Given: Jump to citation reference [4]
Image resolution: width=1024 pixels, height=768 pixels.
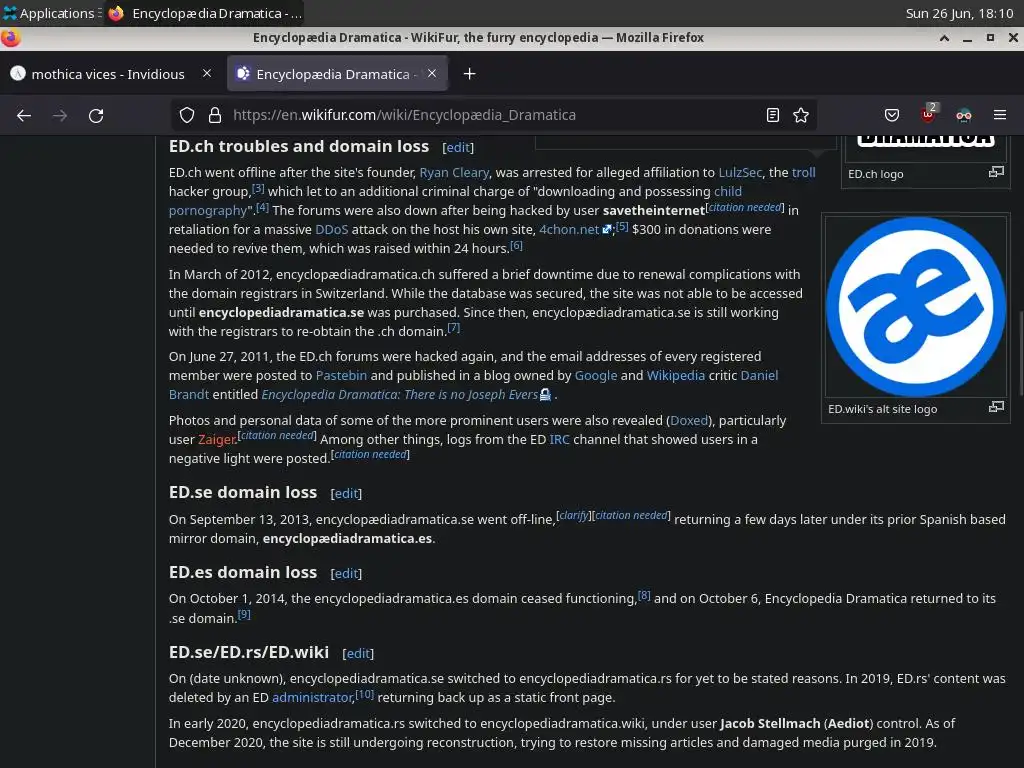Looking at the screenshot, I should pyautogui.click(x=263, y=207).
